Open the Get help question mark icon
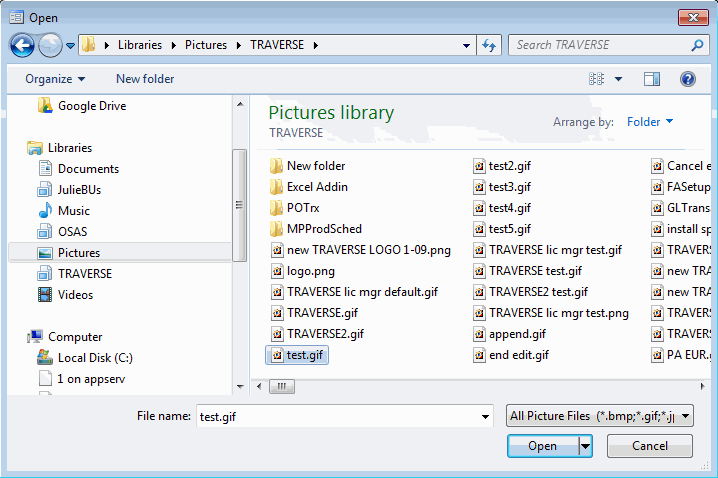The width and height of the screenshot is (718, 478). pos(687,79)
